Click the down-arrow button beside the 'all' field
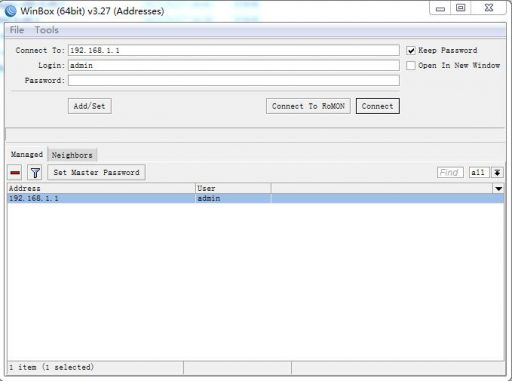This screenshot has width=512, height=381. tap(497, 172)
